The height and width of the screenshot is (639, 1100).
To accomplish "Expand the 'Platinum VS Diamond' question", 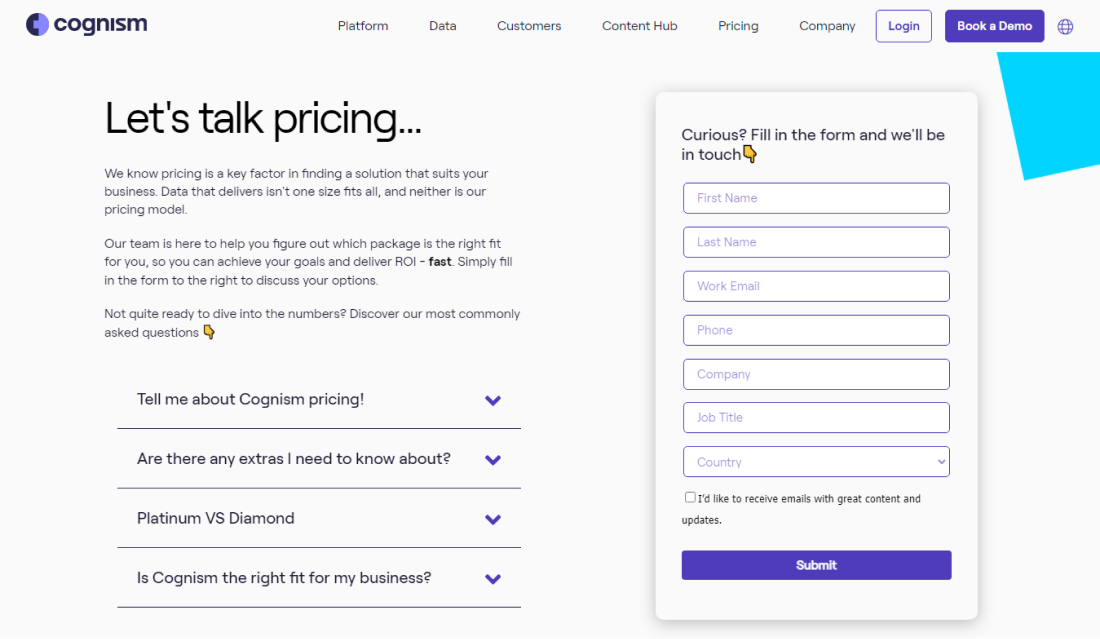I will point(492,519).
